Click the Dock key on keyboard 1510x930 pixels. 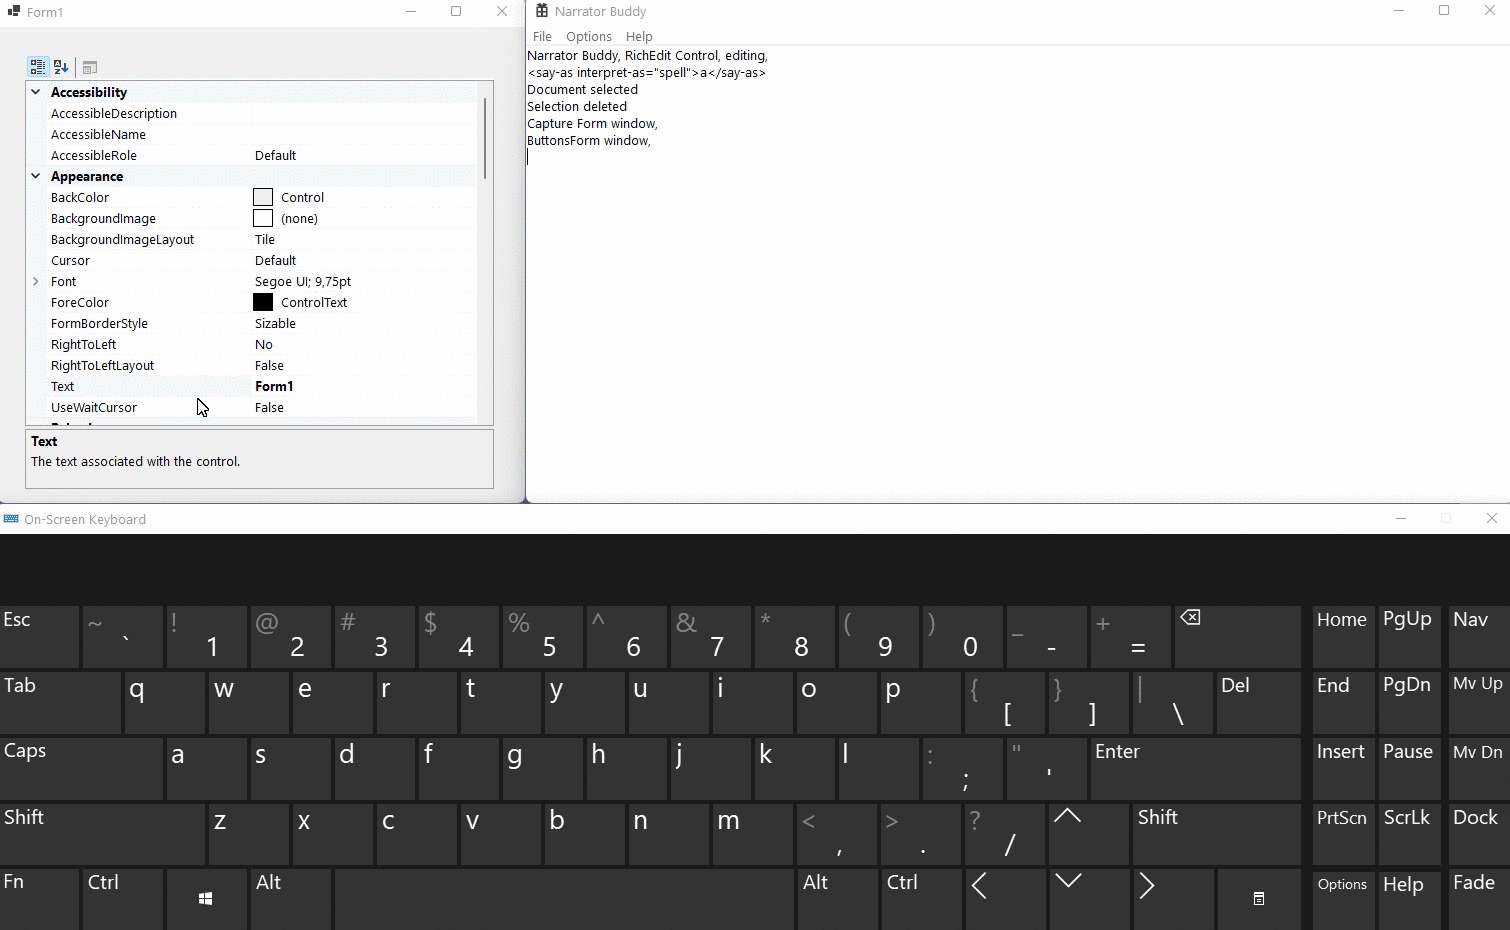click(x=1479, y=834)
